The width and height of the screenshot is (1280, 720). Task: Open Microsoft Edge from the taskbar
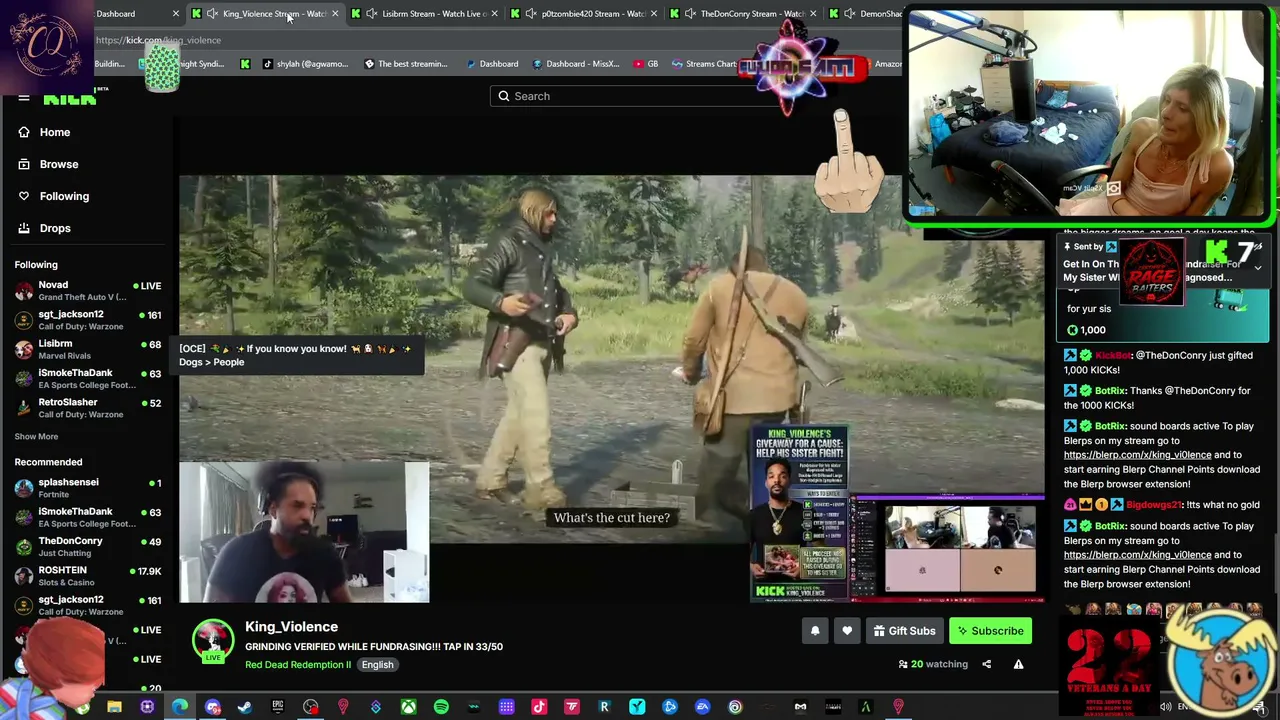pyautogui.click(x=179, y=708)
